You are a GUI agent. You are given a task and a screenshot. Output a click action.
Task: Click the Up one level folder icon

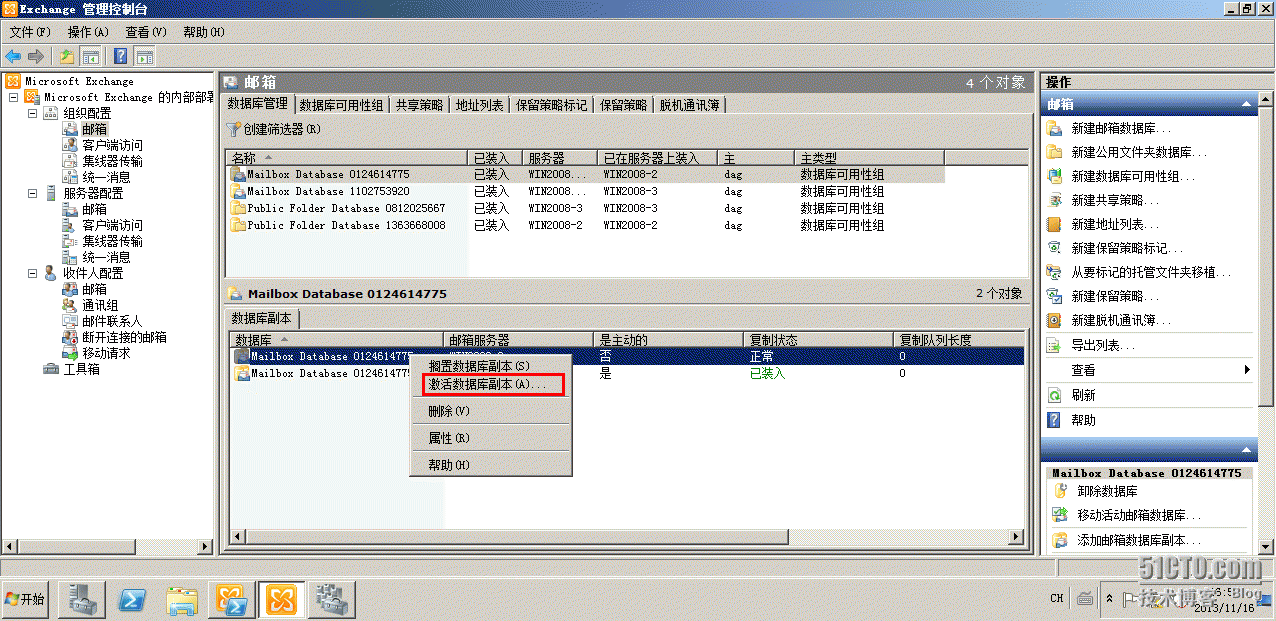(67, 56)
